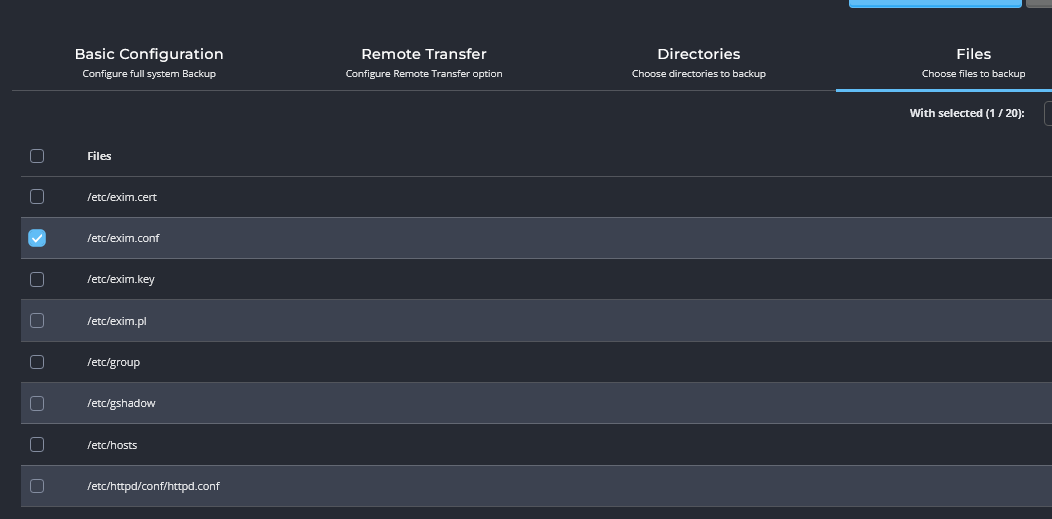Uncheck the /etc/exim.conf checkbox
Image resolution: width=1052 pixels, height=519 pixels.
point(37,238)
